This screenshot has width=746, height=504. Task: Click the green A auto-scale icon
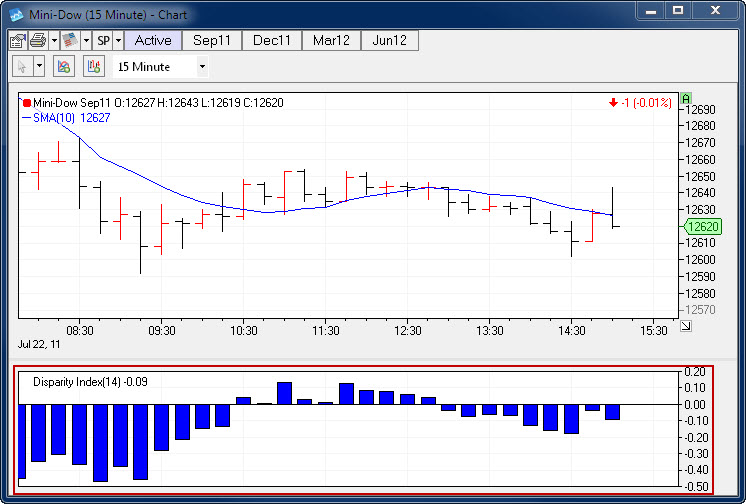pos(686,99)
